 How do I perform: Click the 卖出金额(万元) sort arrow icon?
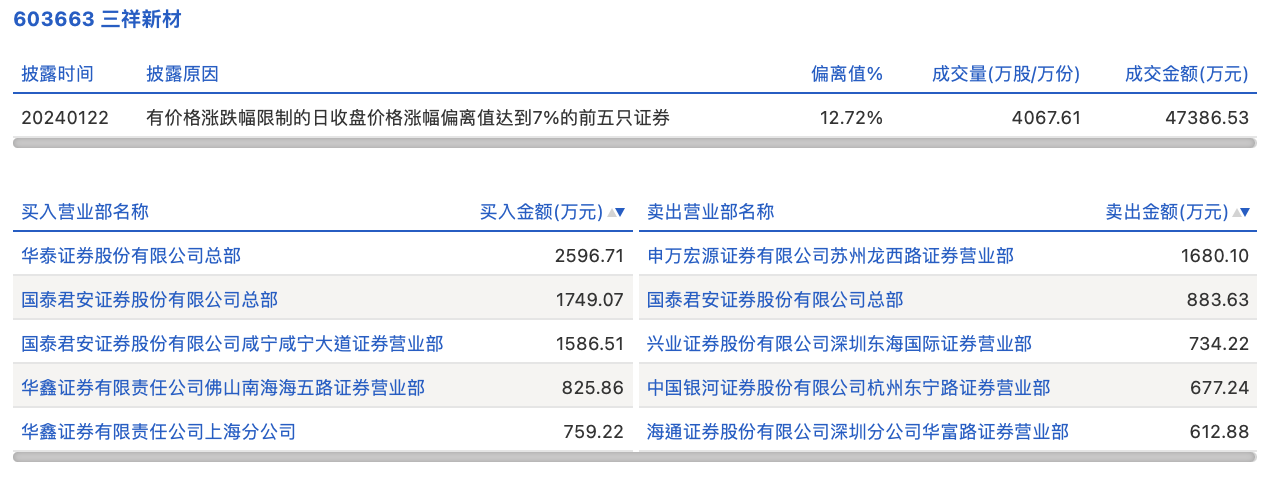(x=1241, y=212)
